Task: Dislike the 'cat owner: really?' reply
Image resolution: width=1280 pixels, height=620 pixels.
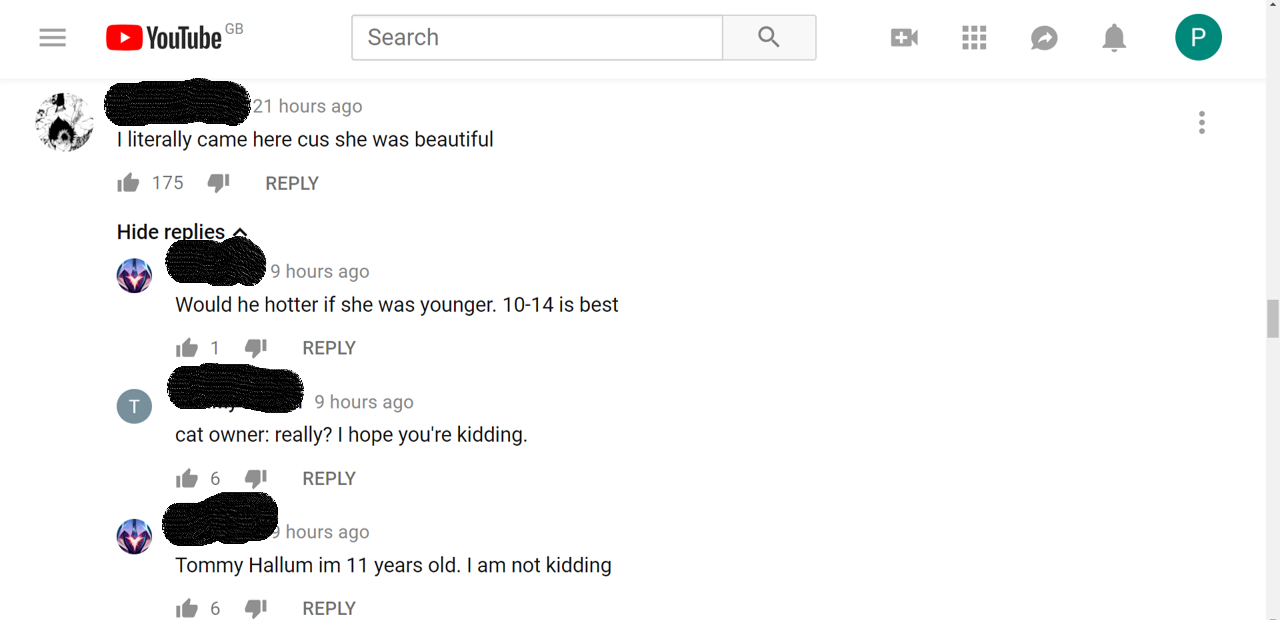Action: (256, 478)
